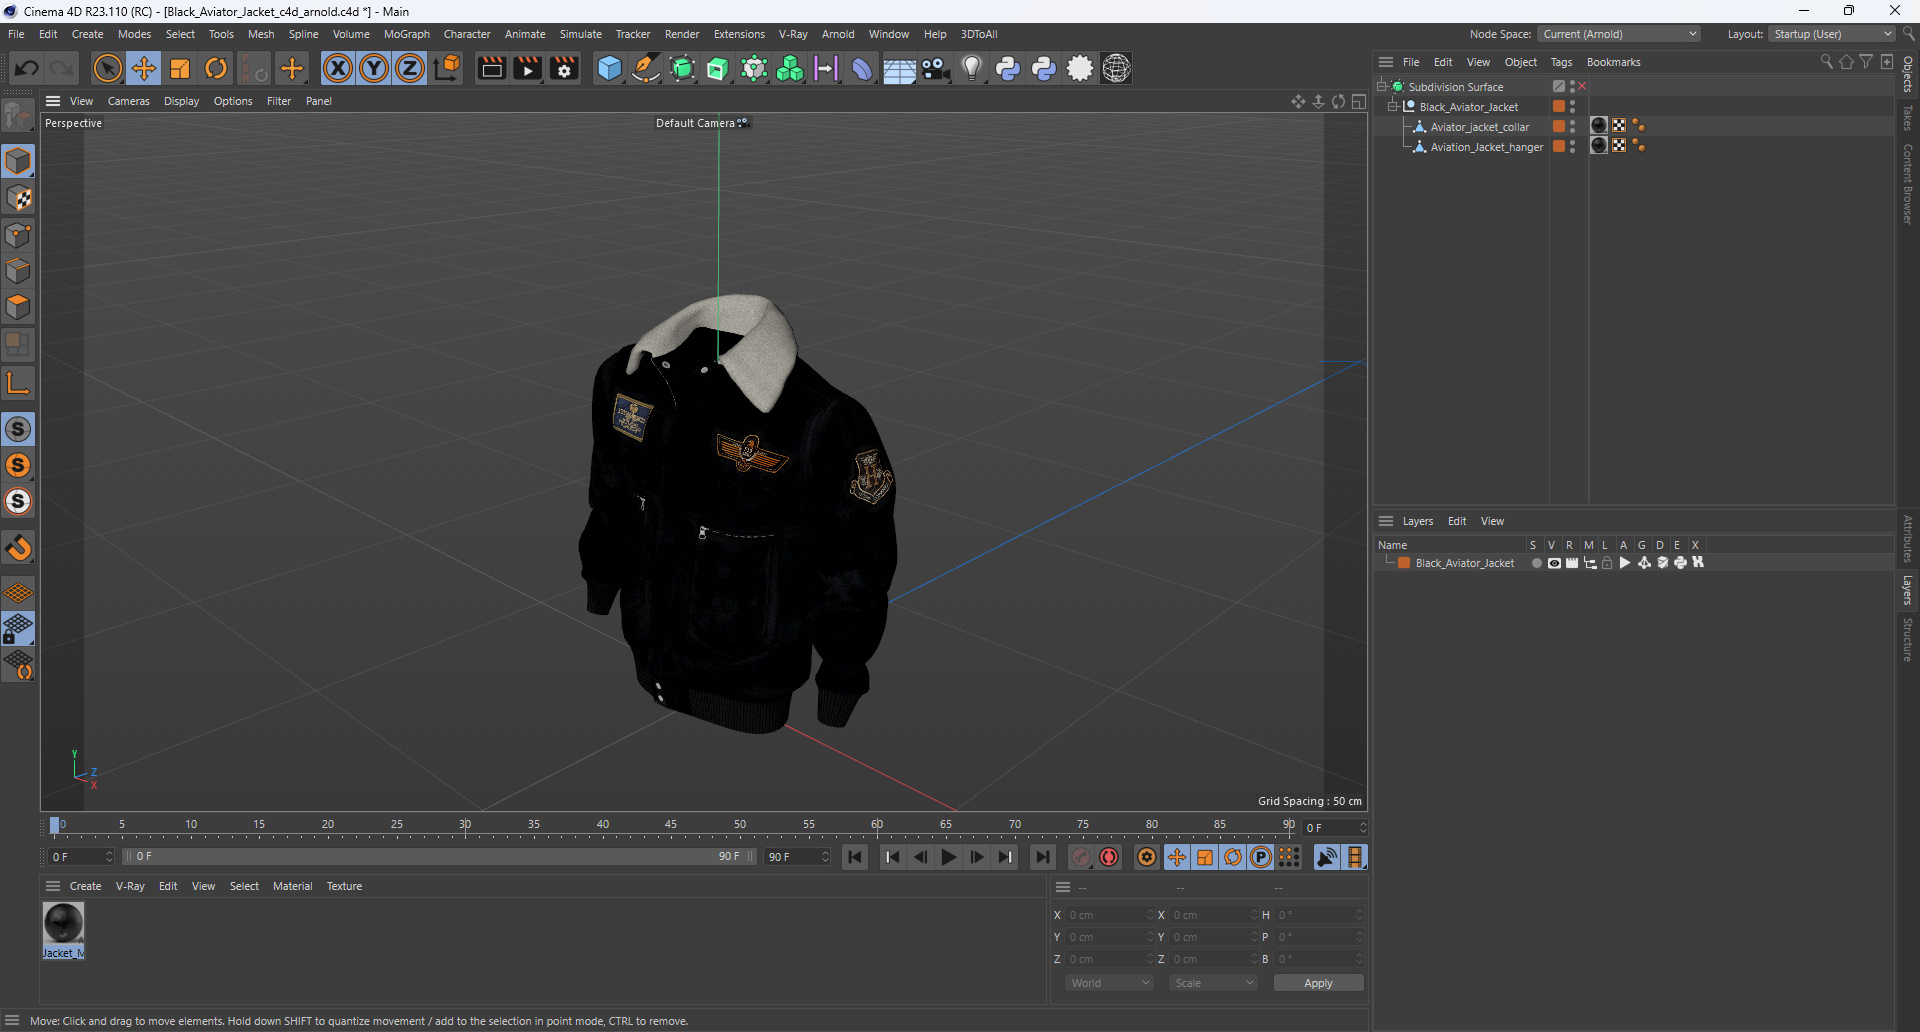
Task: Switch to Texture mode icon
Action: (18, 198)
